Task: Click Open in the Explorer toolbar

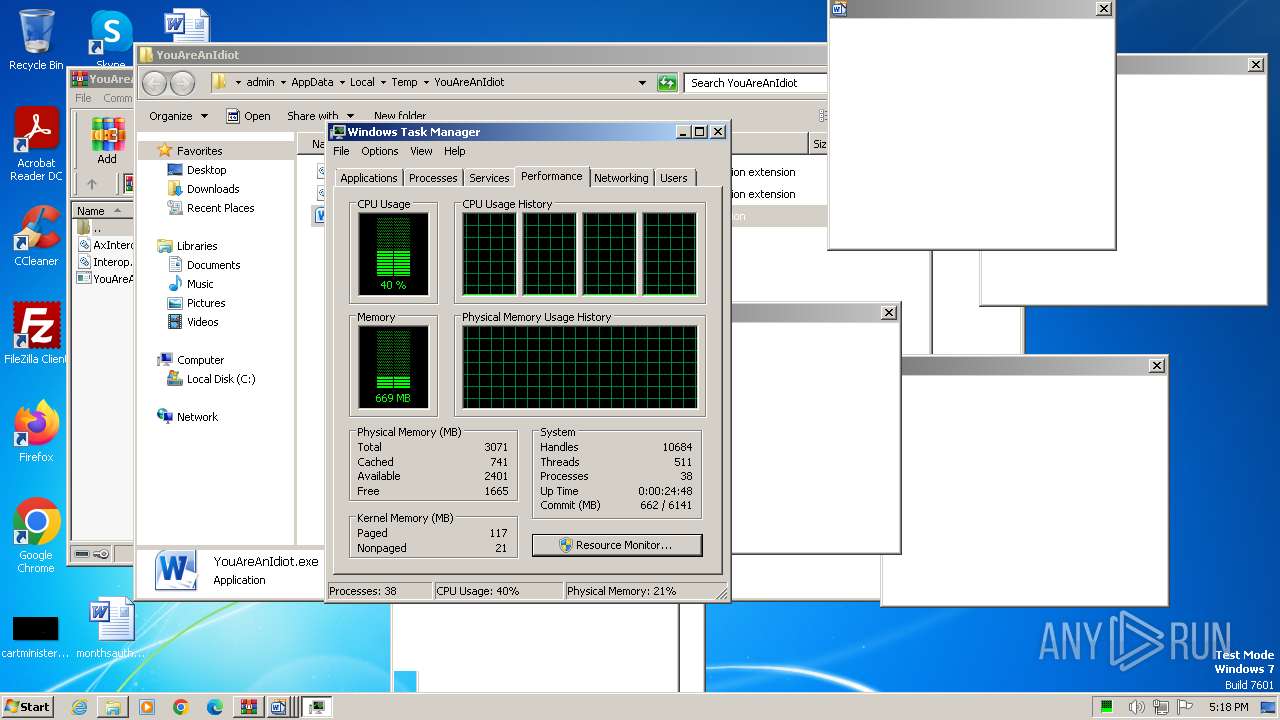Action: (248, 116)
